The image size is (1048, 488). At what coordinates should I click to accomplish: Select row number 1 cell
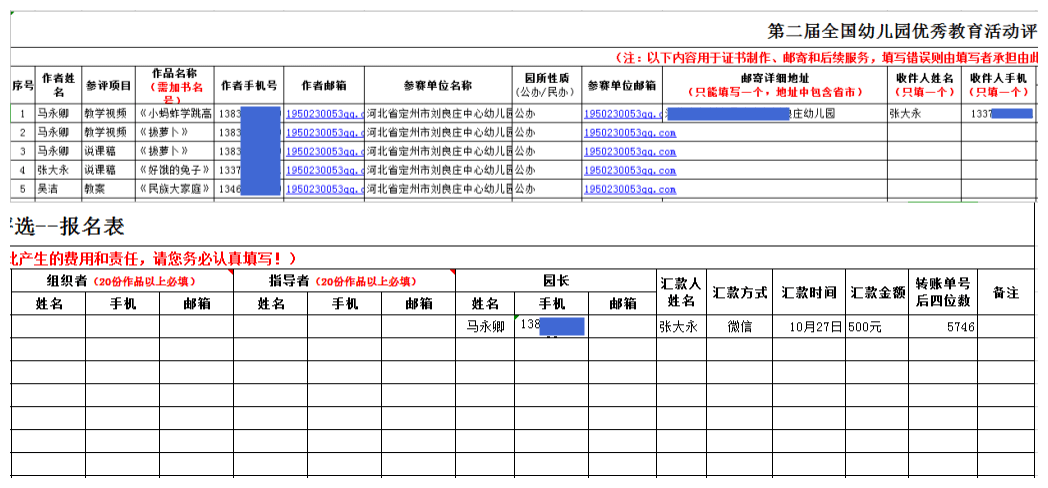(x=22, y=114)
